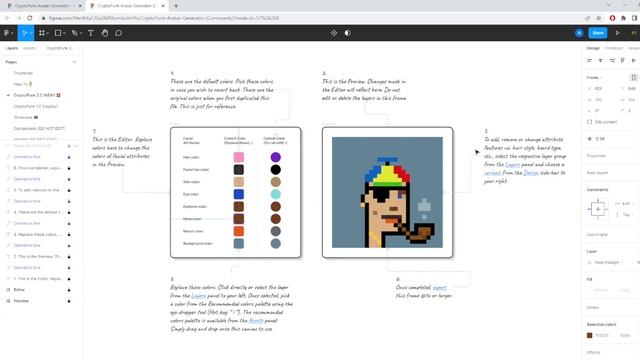The width and height of the screenshot is (640, 360).
Task: Switch to the Layers tab
Action: 11,48
